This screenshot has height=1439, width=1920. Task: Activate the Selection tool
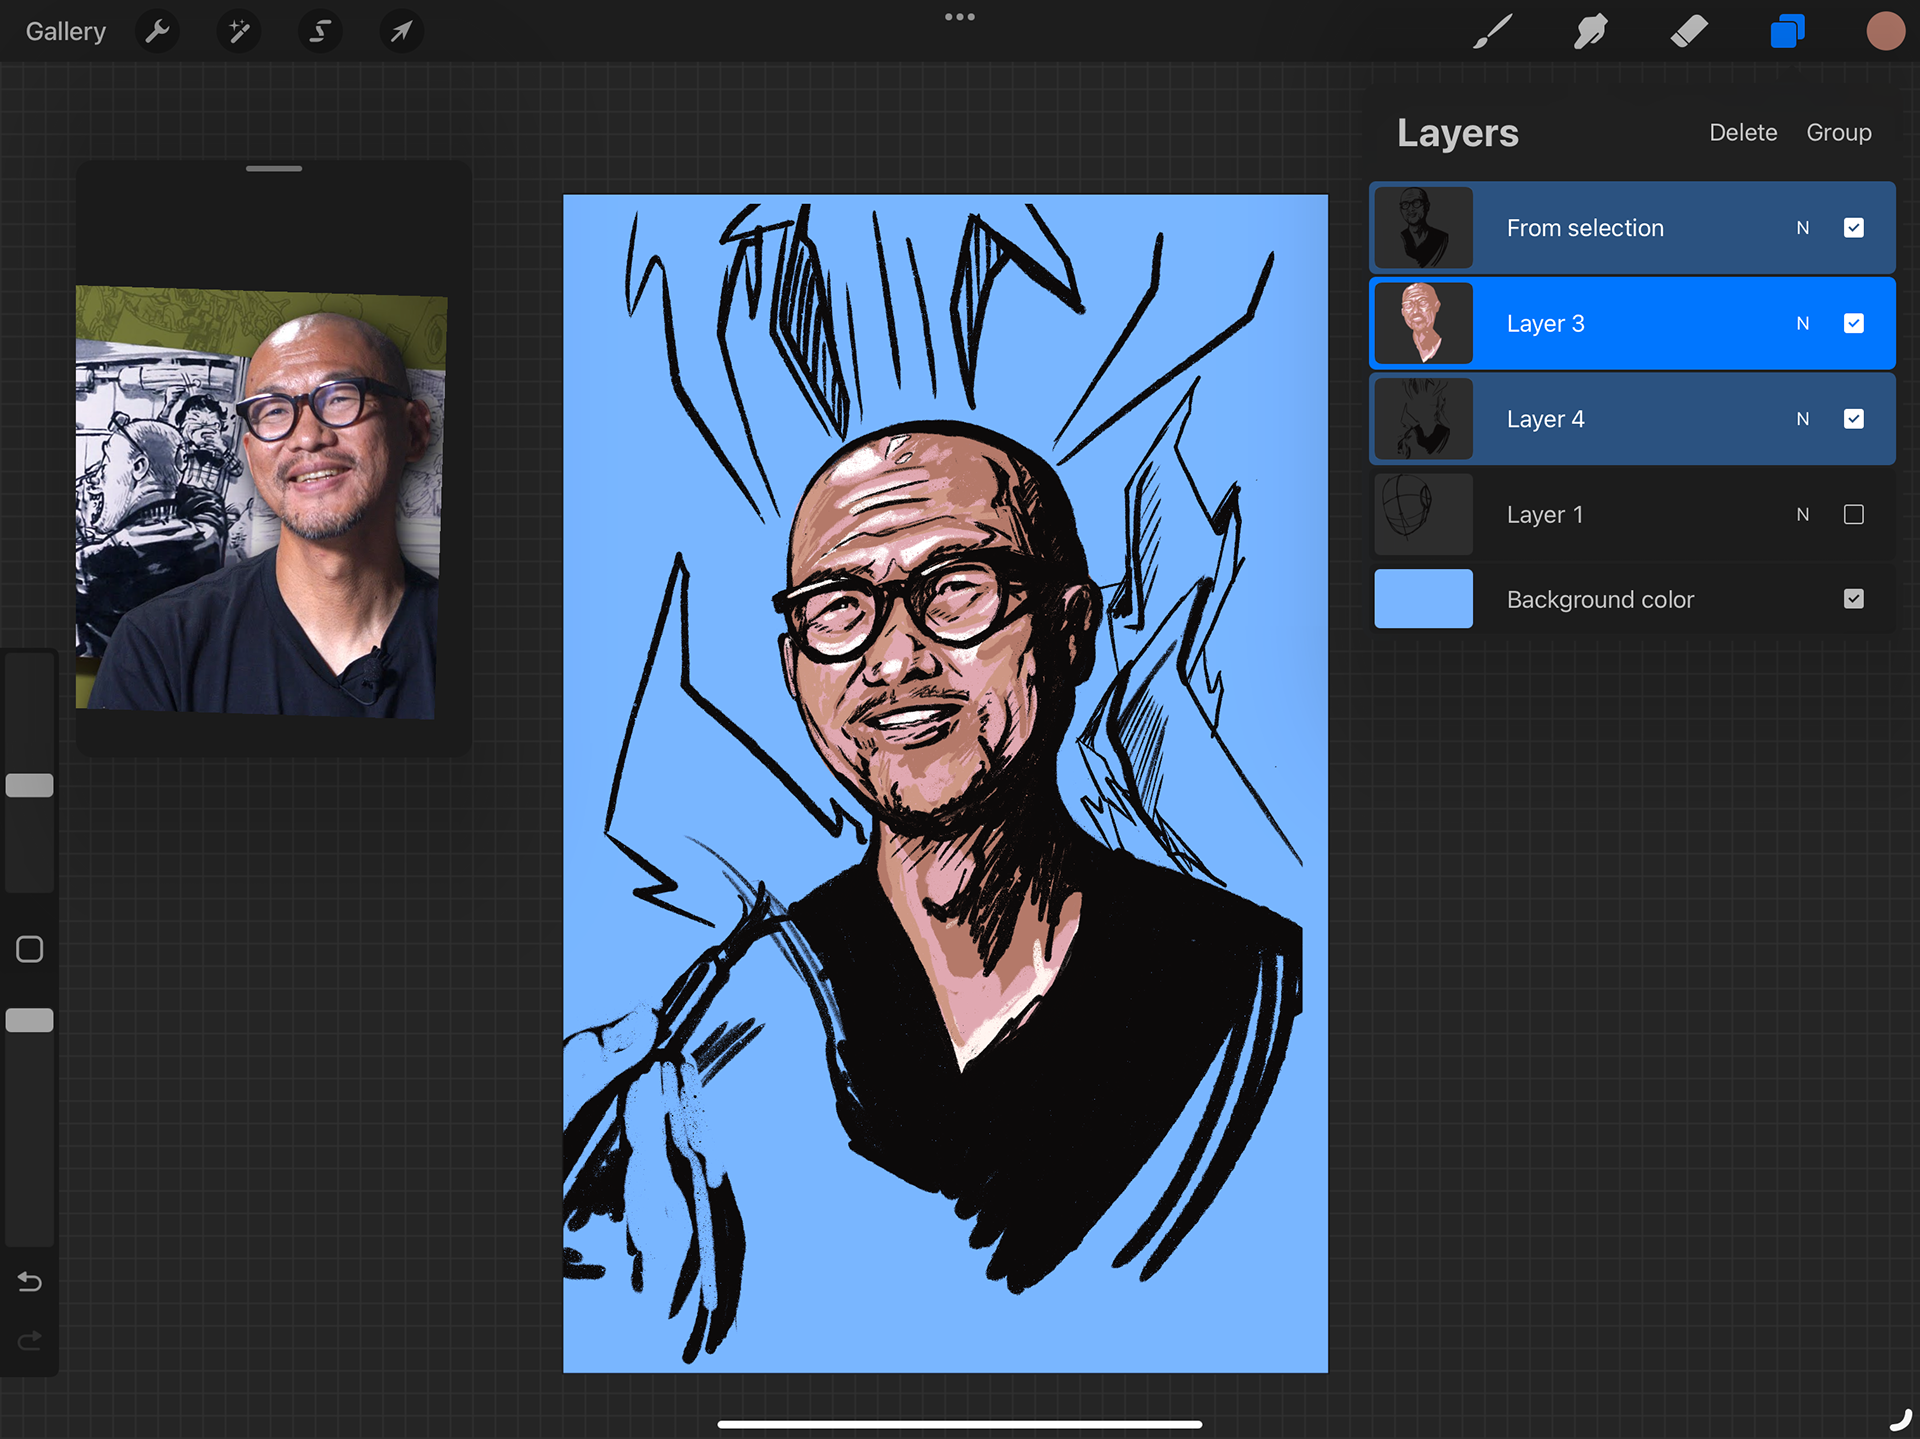click(x=320, y=32)
